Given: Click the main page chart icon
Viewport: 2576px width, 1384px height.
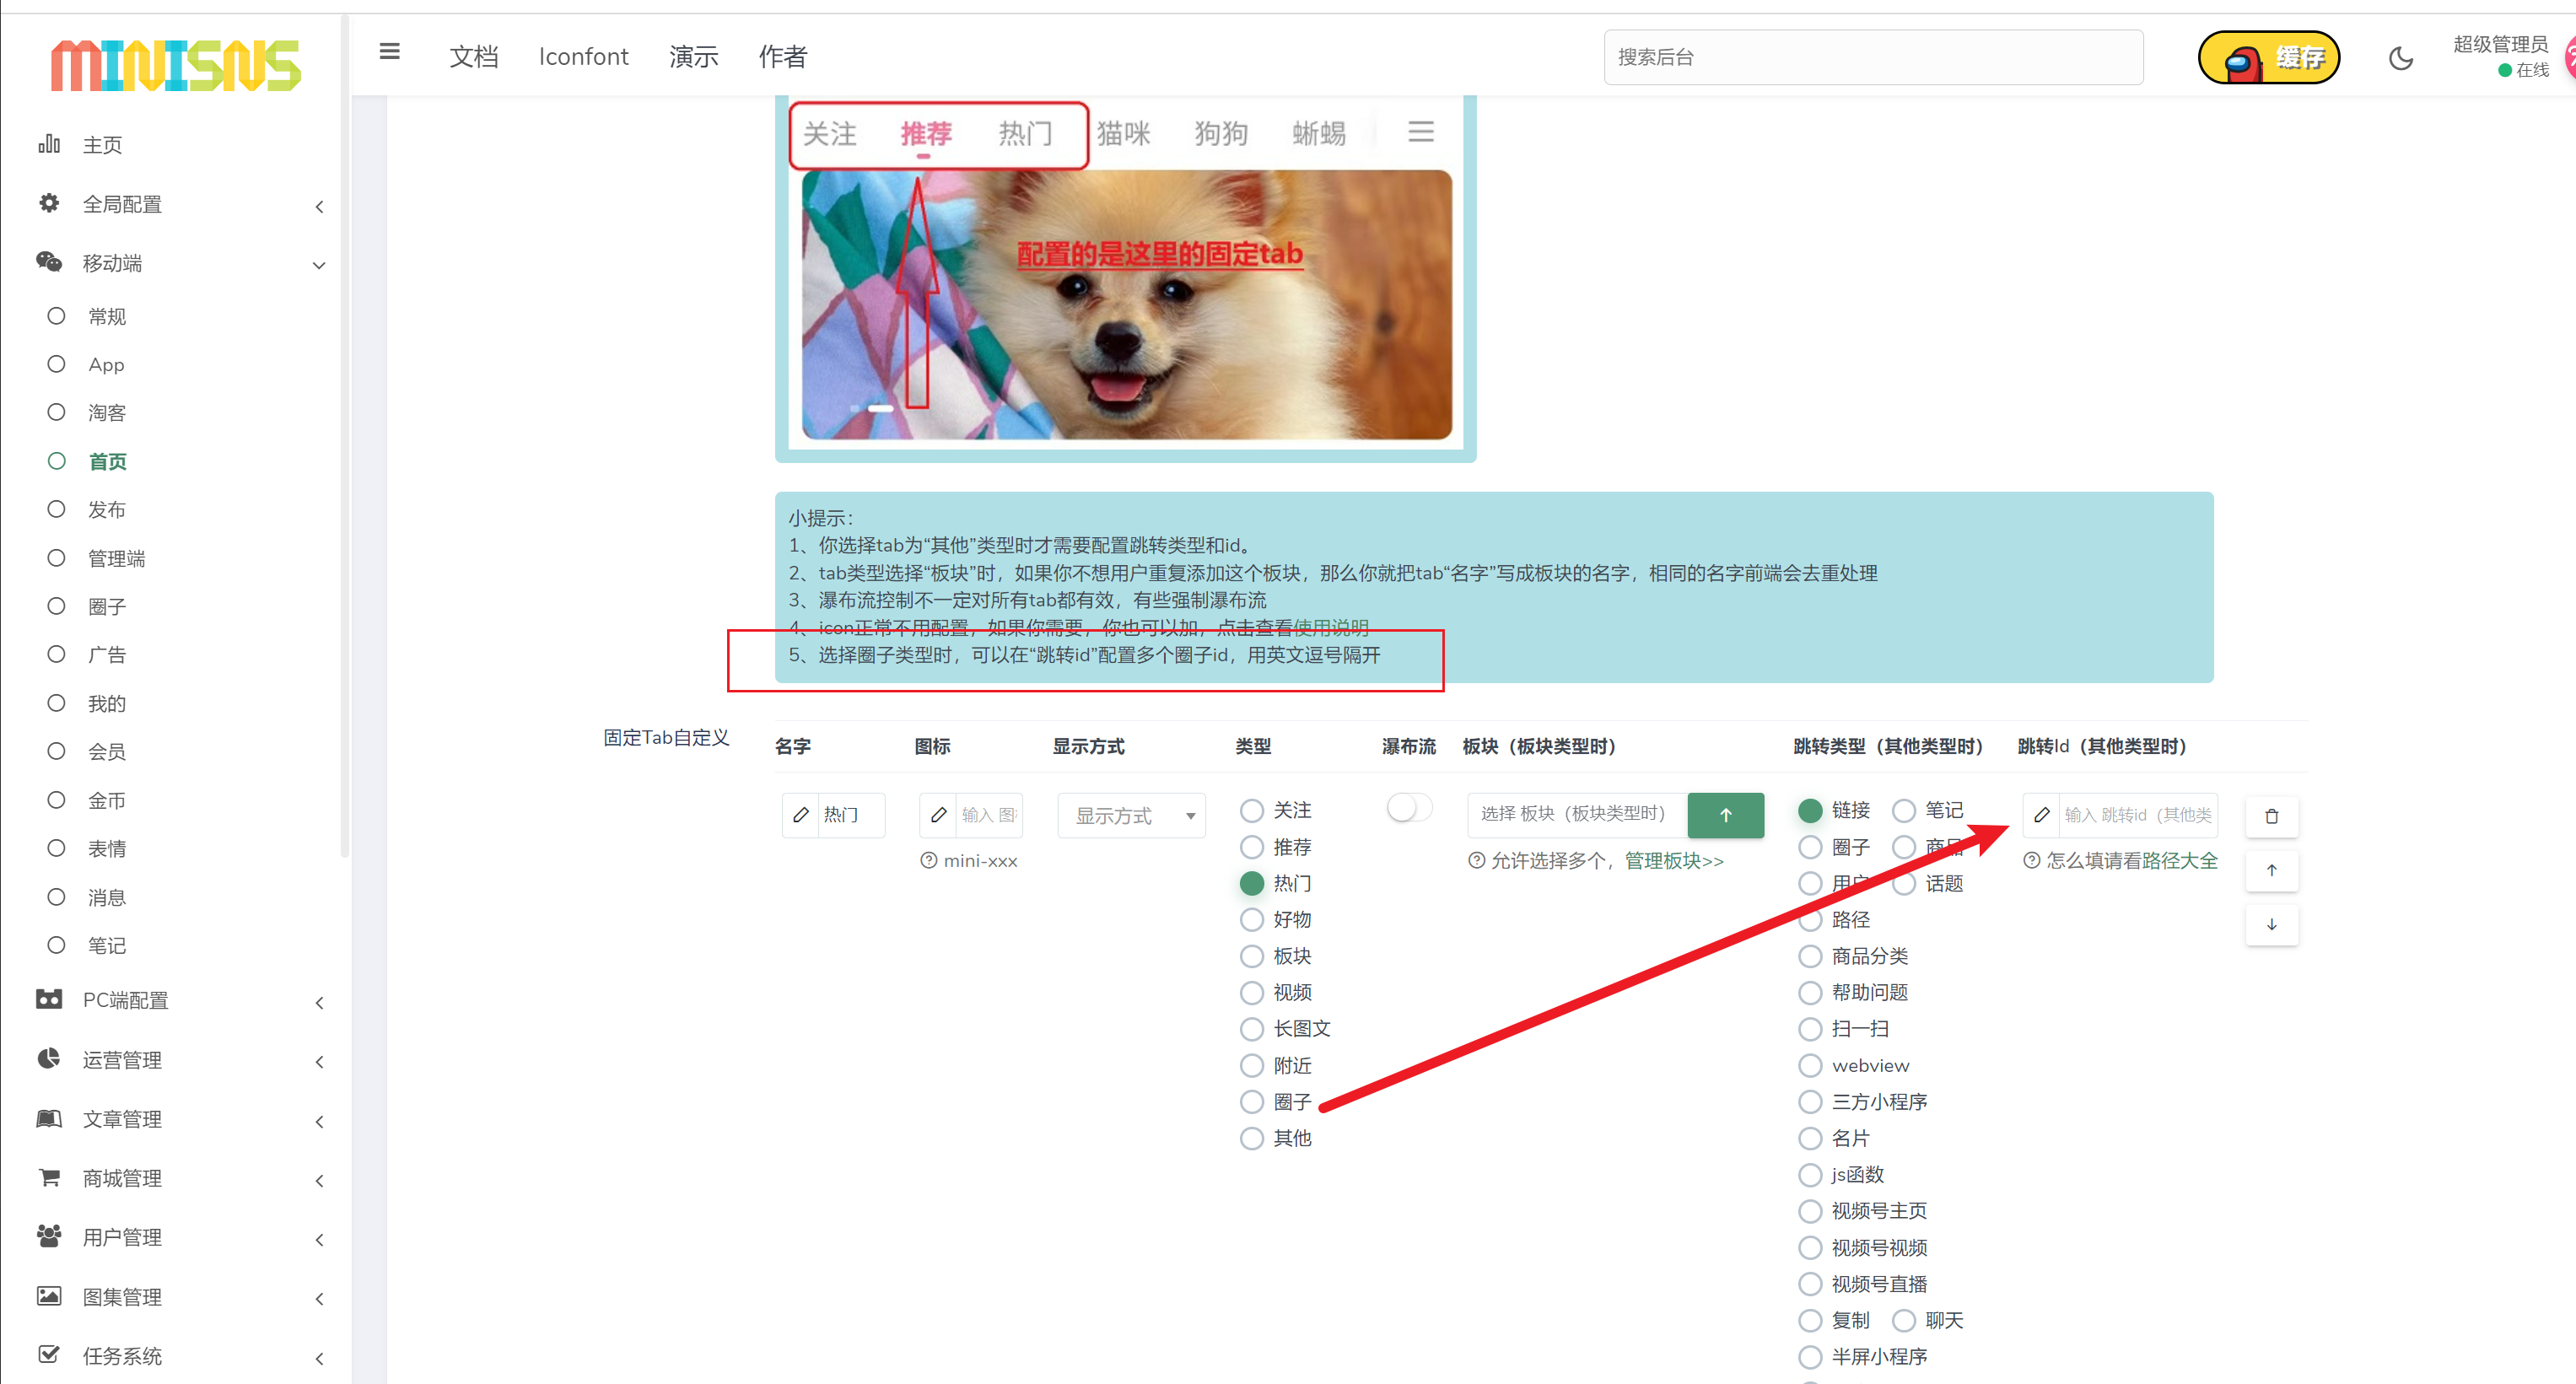Looking at the screenshot, I should (49, 144).
